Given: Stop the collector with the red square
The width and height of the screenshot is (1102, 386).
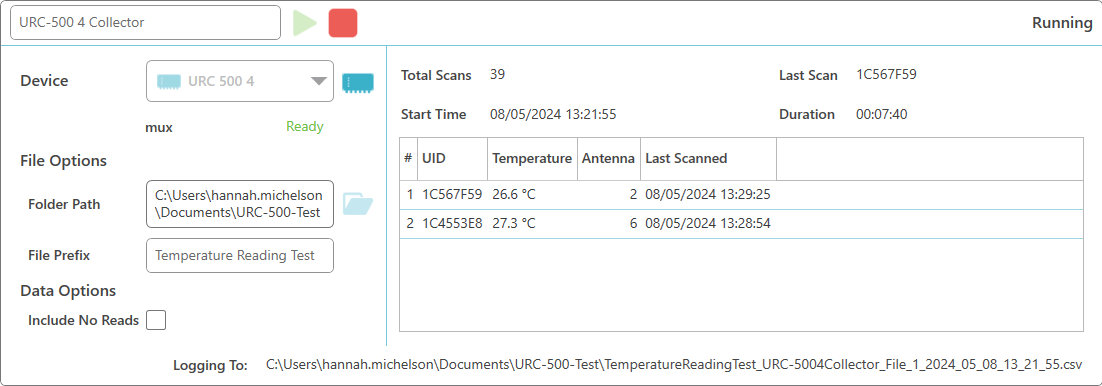Looking at the screenshot, I should click(x=343, y=23).
